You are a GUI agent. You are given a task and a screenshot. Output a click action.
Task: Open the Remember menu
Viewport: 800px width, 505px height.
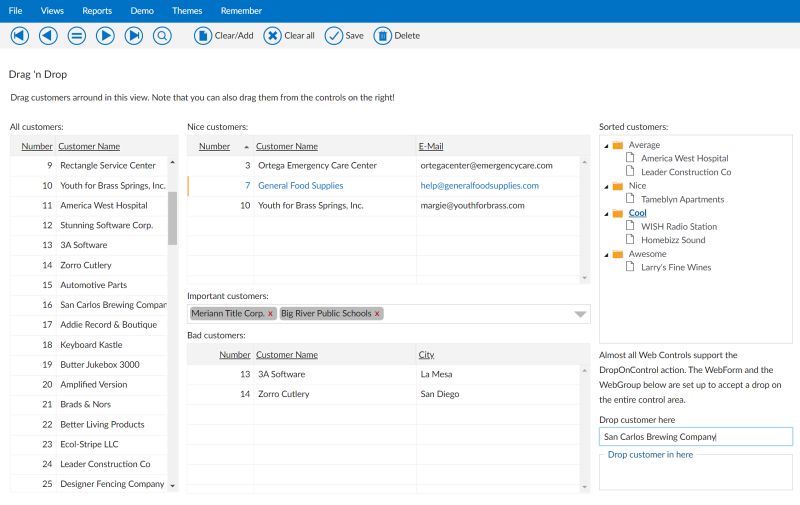point(241,11)
